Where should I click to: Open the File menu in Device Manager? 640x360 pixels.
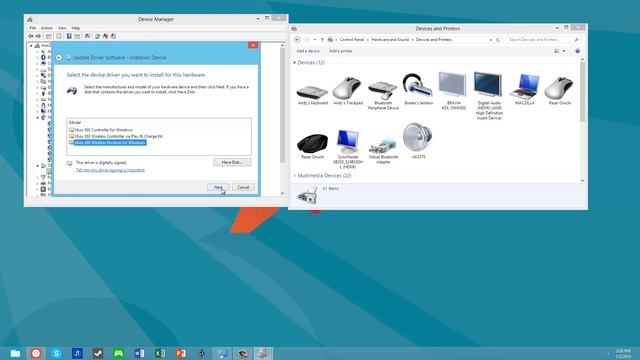pos(33,28)
